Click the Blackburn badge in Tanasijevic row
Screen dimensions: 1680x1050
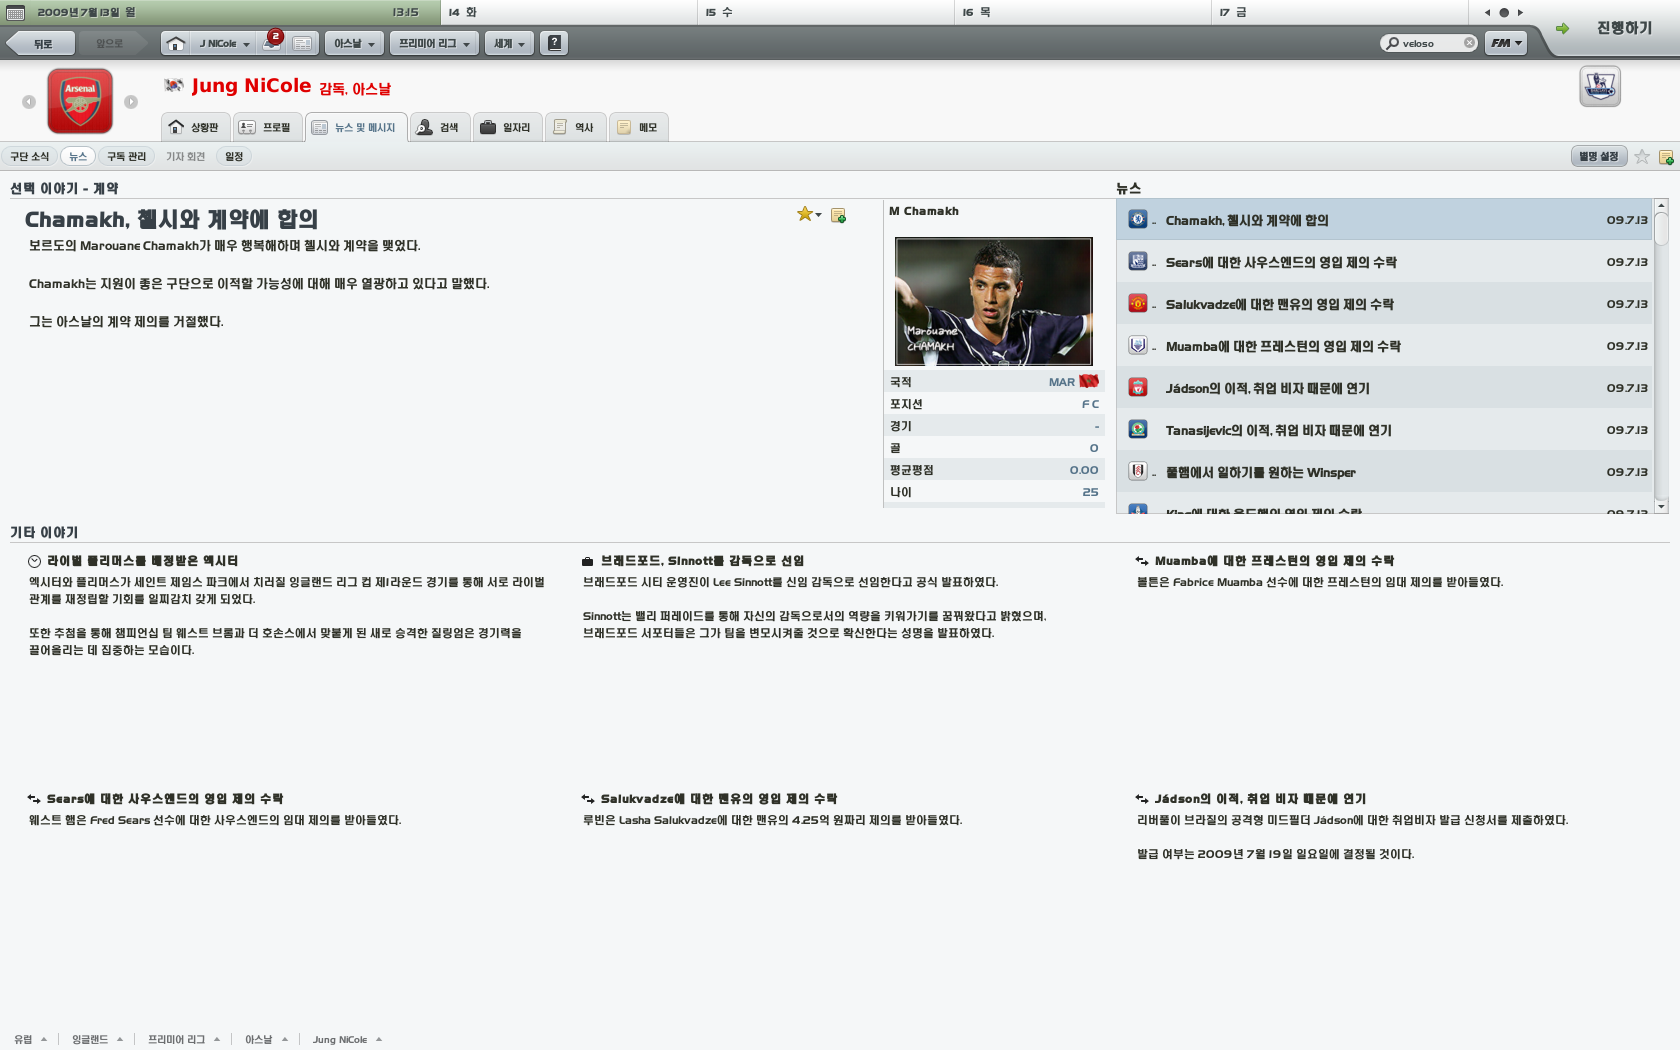pyautogui.click(x=1138, y=430)
